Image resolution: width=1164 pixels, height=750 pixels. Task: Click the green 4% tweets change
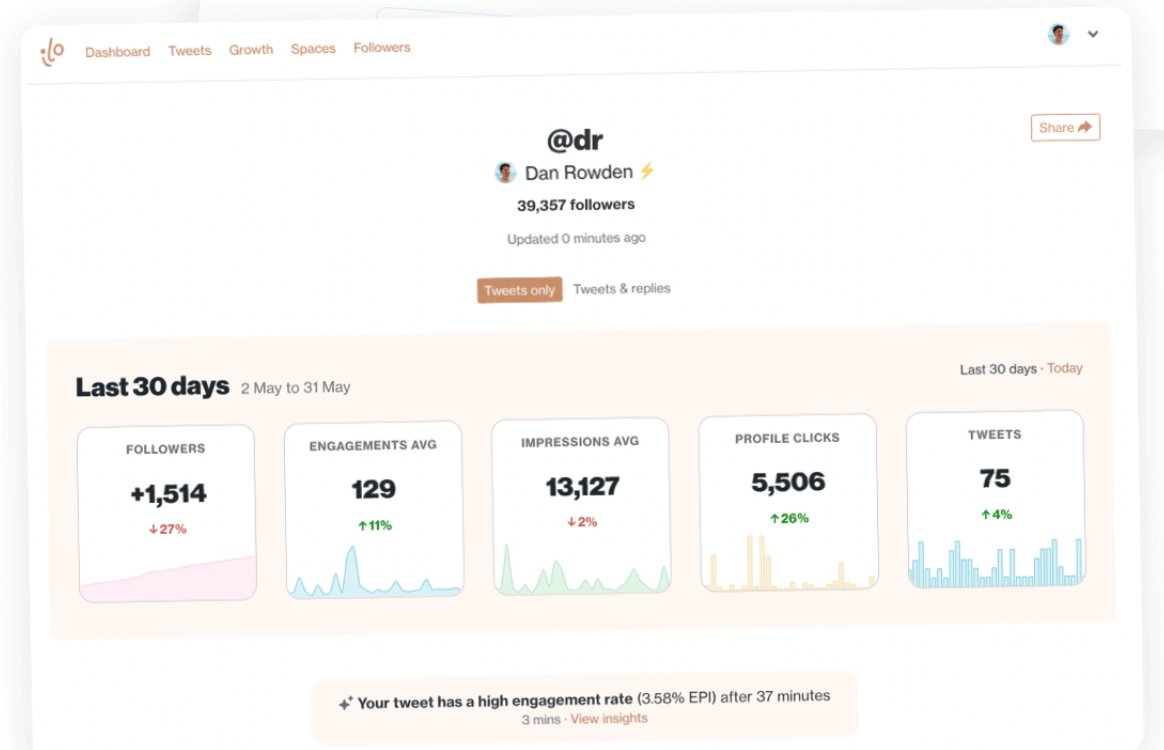pos(996,514)
